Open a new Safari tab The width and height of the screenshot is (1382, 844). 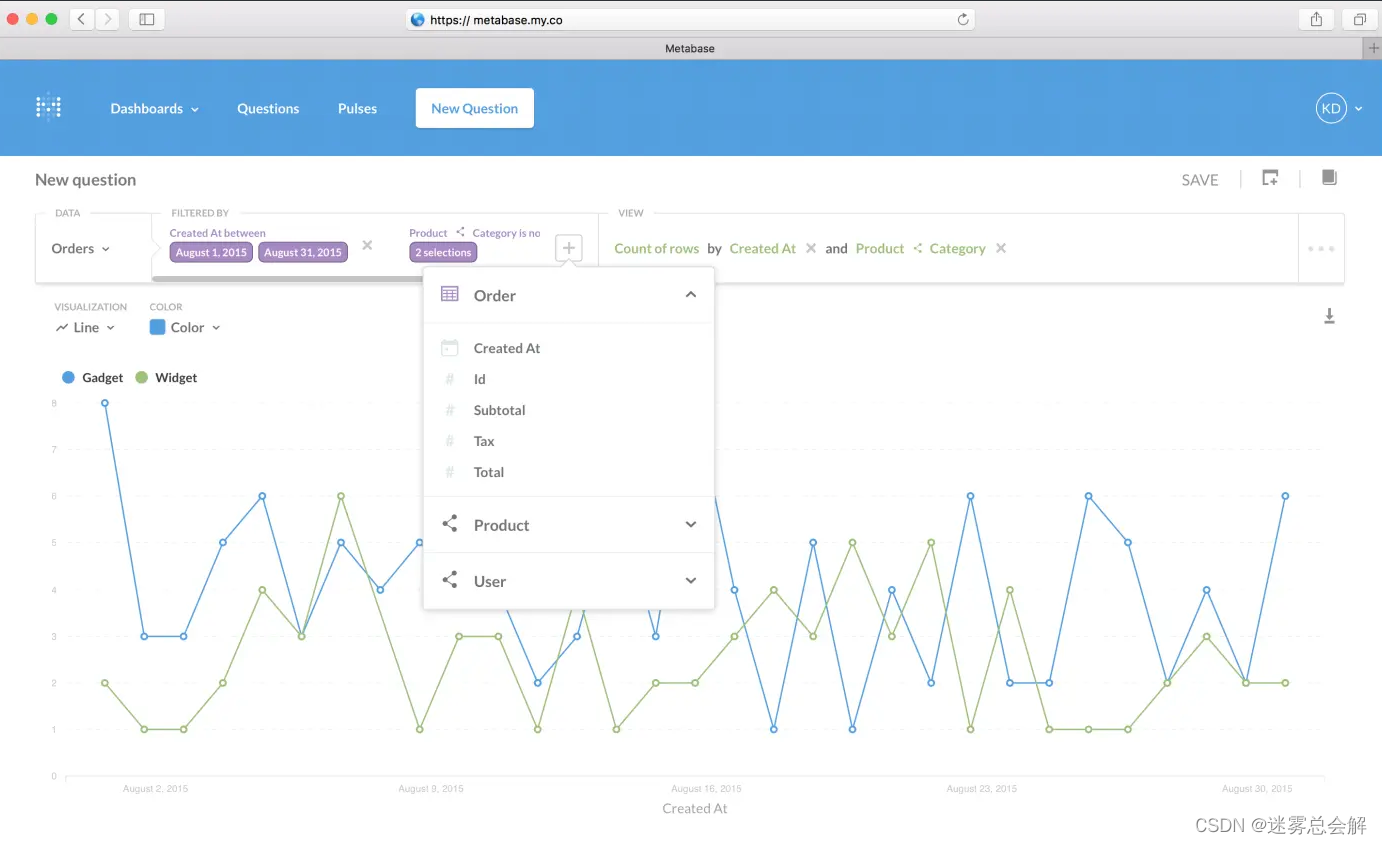pyautogui.click(x=1373, y=48)
